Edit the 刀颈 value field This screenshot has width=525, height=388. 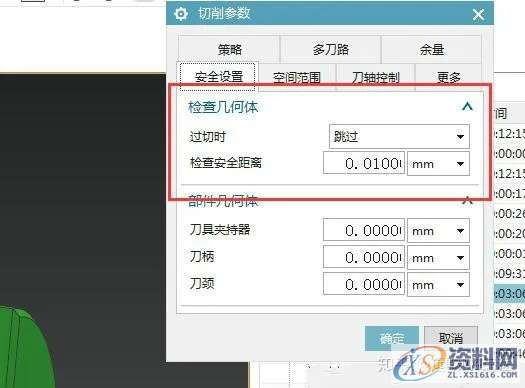point(364,284)
